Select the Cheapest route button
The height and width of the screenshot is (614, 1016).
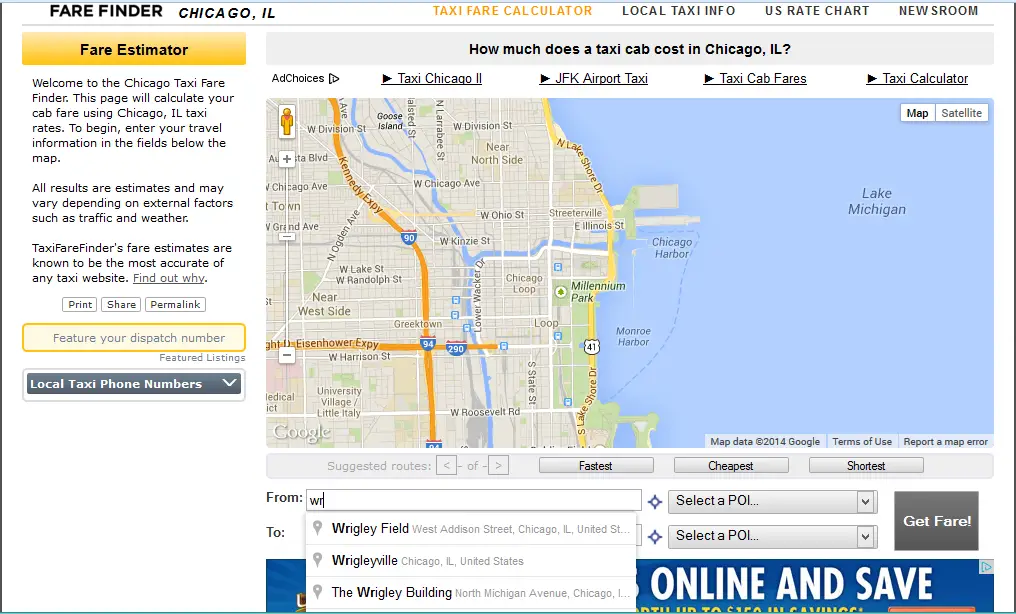pyautogui.click(x=731, y=466)
